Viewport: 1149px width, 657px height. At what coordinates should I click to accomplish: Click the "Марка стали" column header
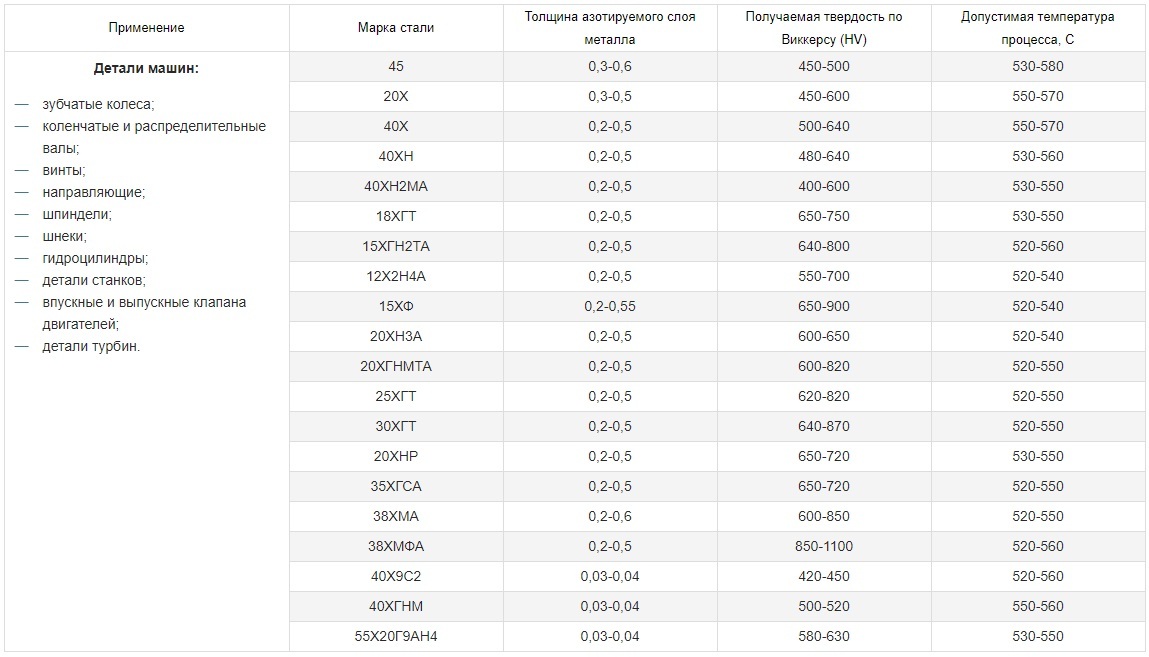[396, 28]
